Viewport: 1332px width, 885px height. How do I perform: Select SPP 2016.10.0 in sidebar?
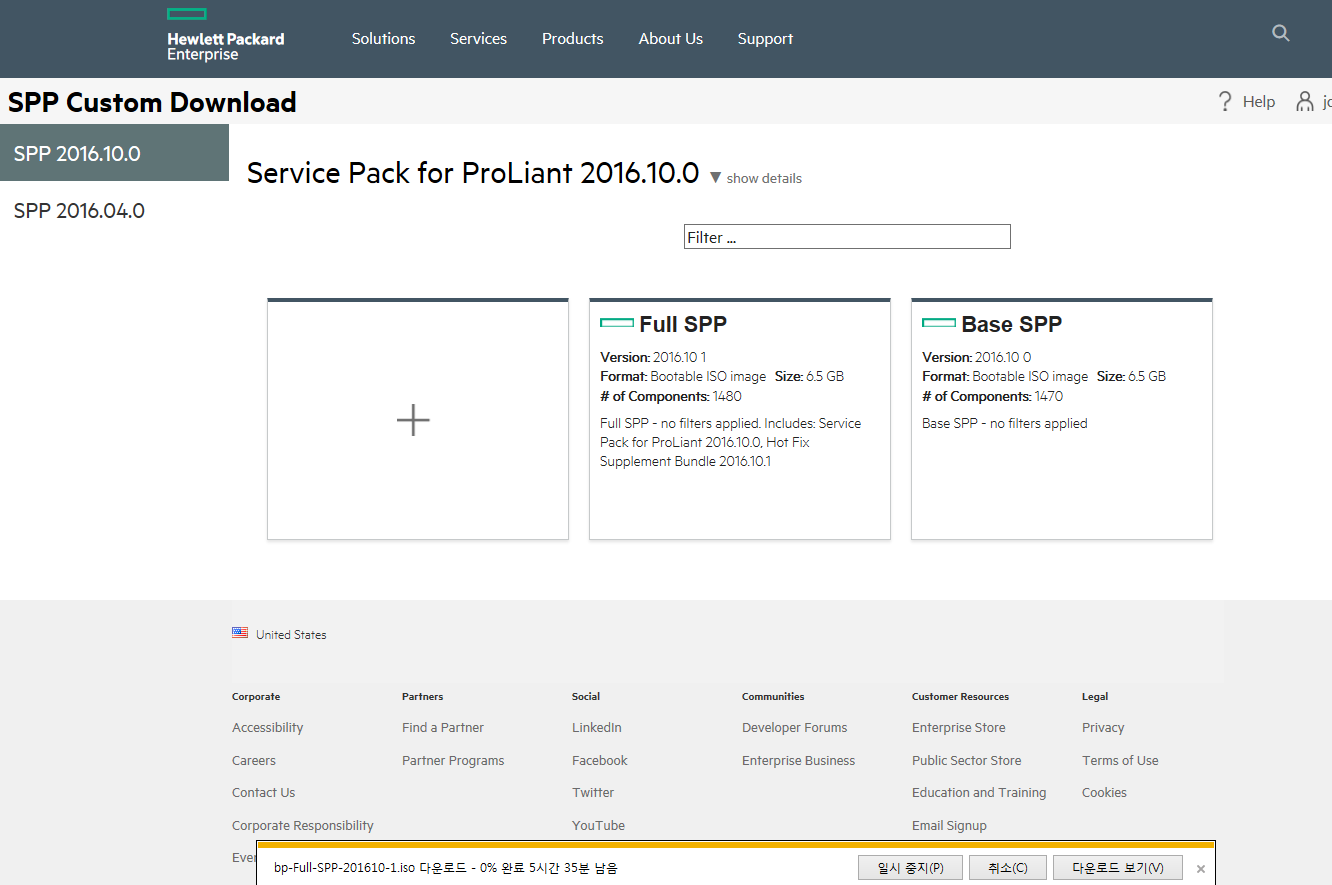point(114,153)
